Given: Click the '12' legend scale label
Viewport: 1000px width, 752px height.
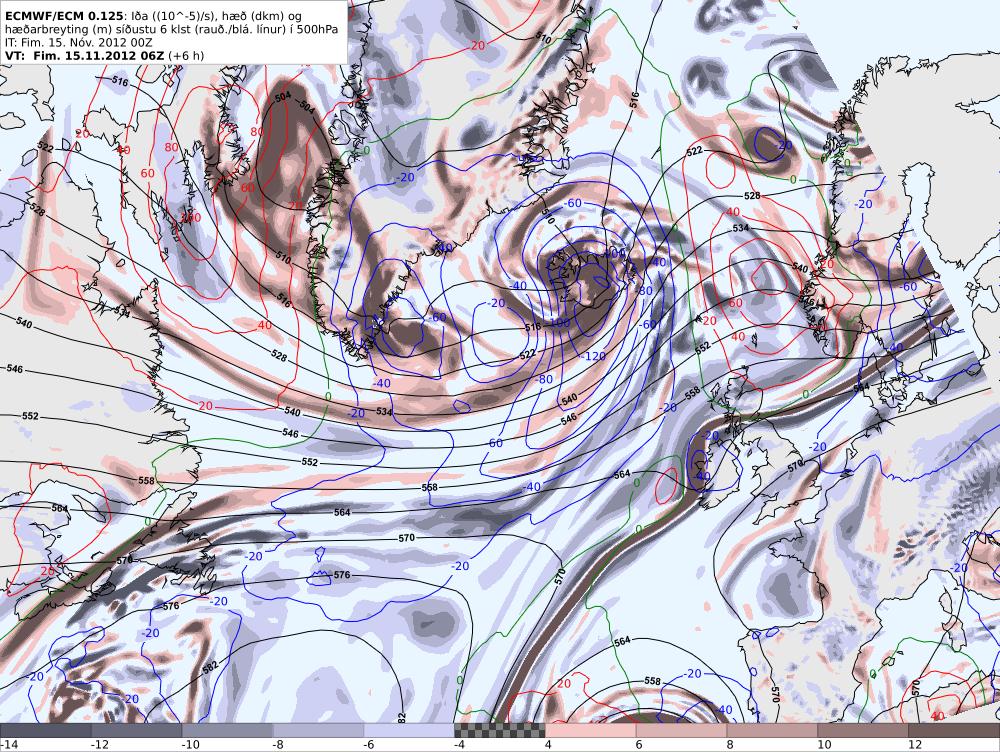Looking at the screenshot, I should (915, 744).
